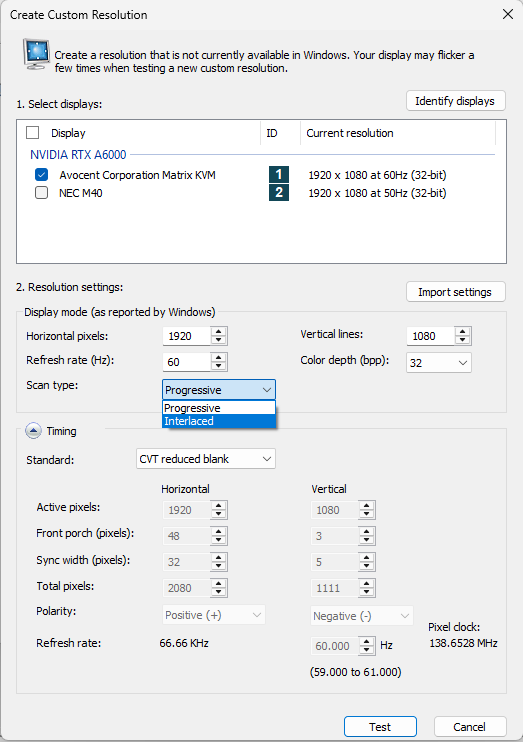Screen dimensions: 523x742
Task: Click the Identify displays button
Action: point(456,101)
